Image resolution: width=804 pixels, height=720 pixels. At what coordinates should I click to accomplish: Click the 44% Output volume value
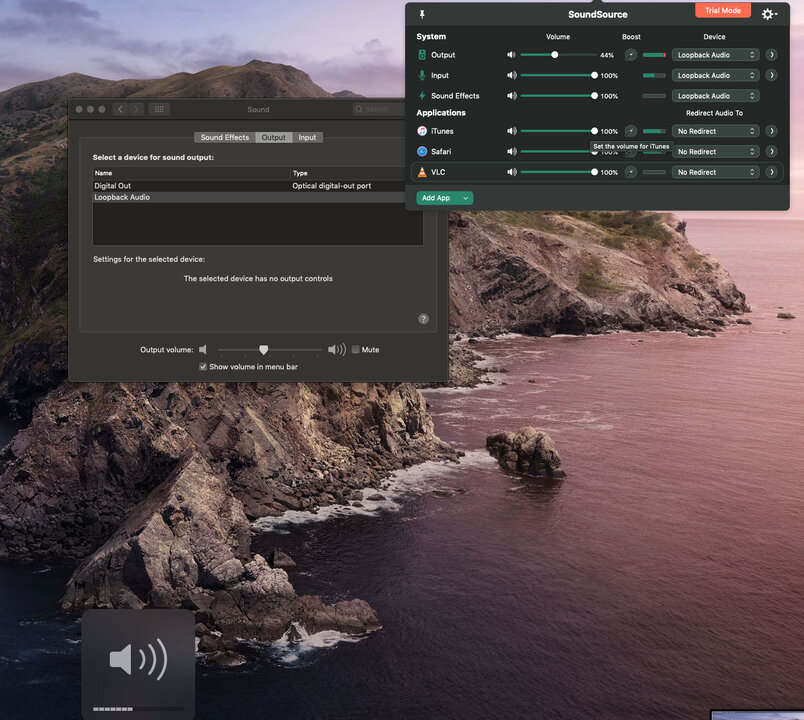(607, 55)
